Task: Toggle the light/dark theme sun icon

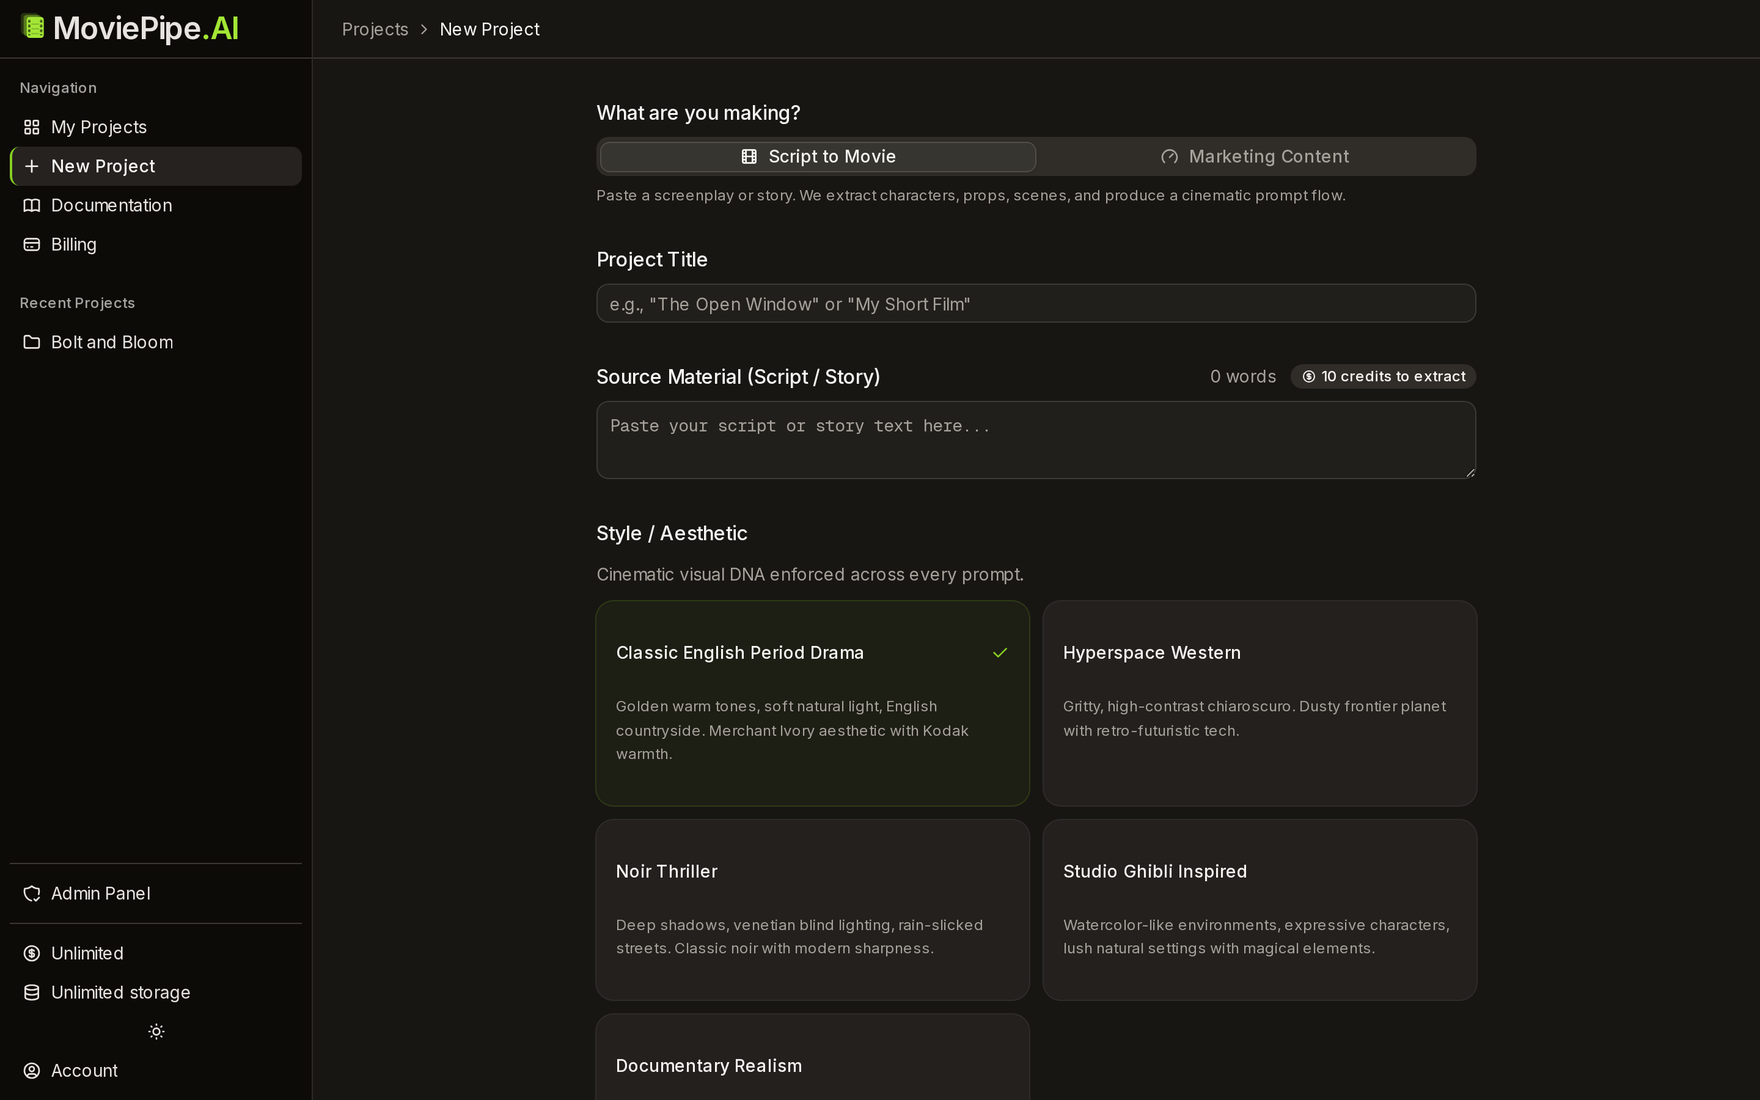Action: [156, 1031]
